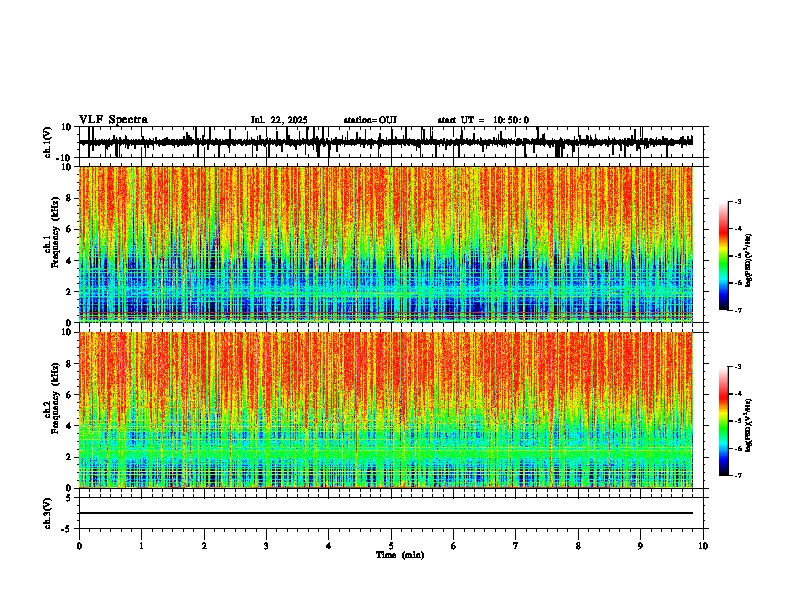Select the date "Jul. 22, 2025"

pyautogui.click(x=279, y=120)
